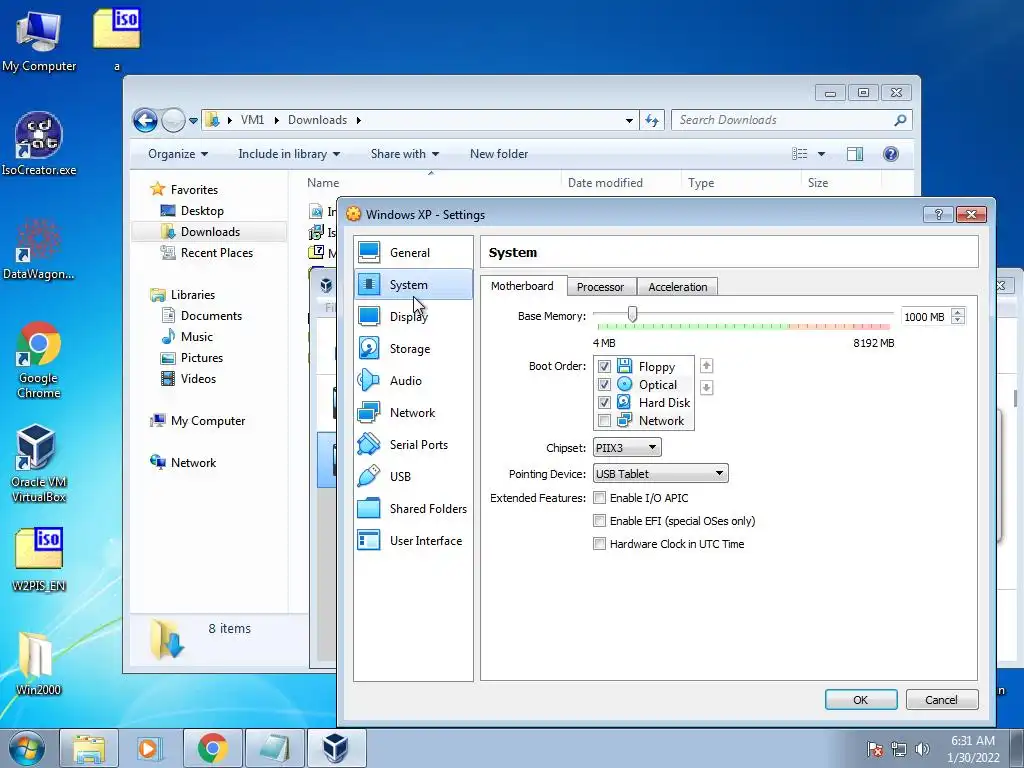Open Include in library dropdown
This screenshot has height=768, width=1024.
[x=289, y=154]
